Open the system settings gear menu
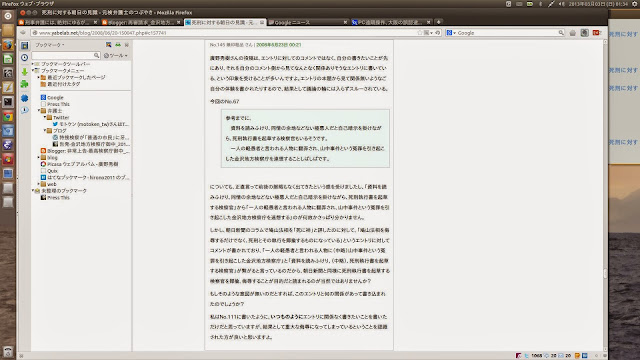The width and height of the screenshot is (640, 360). [x=635, y=4]
